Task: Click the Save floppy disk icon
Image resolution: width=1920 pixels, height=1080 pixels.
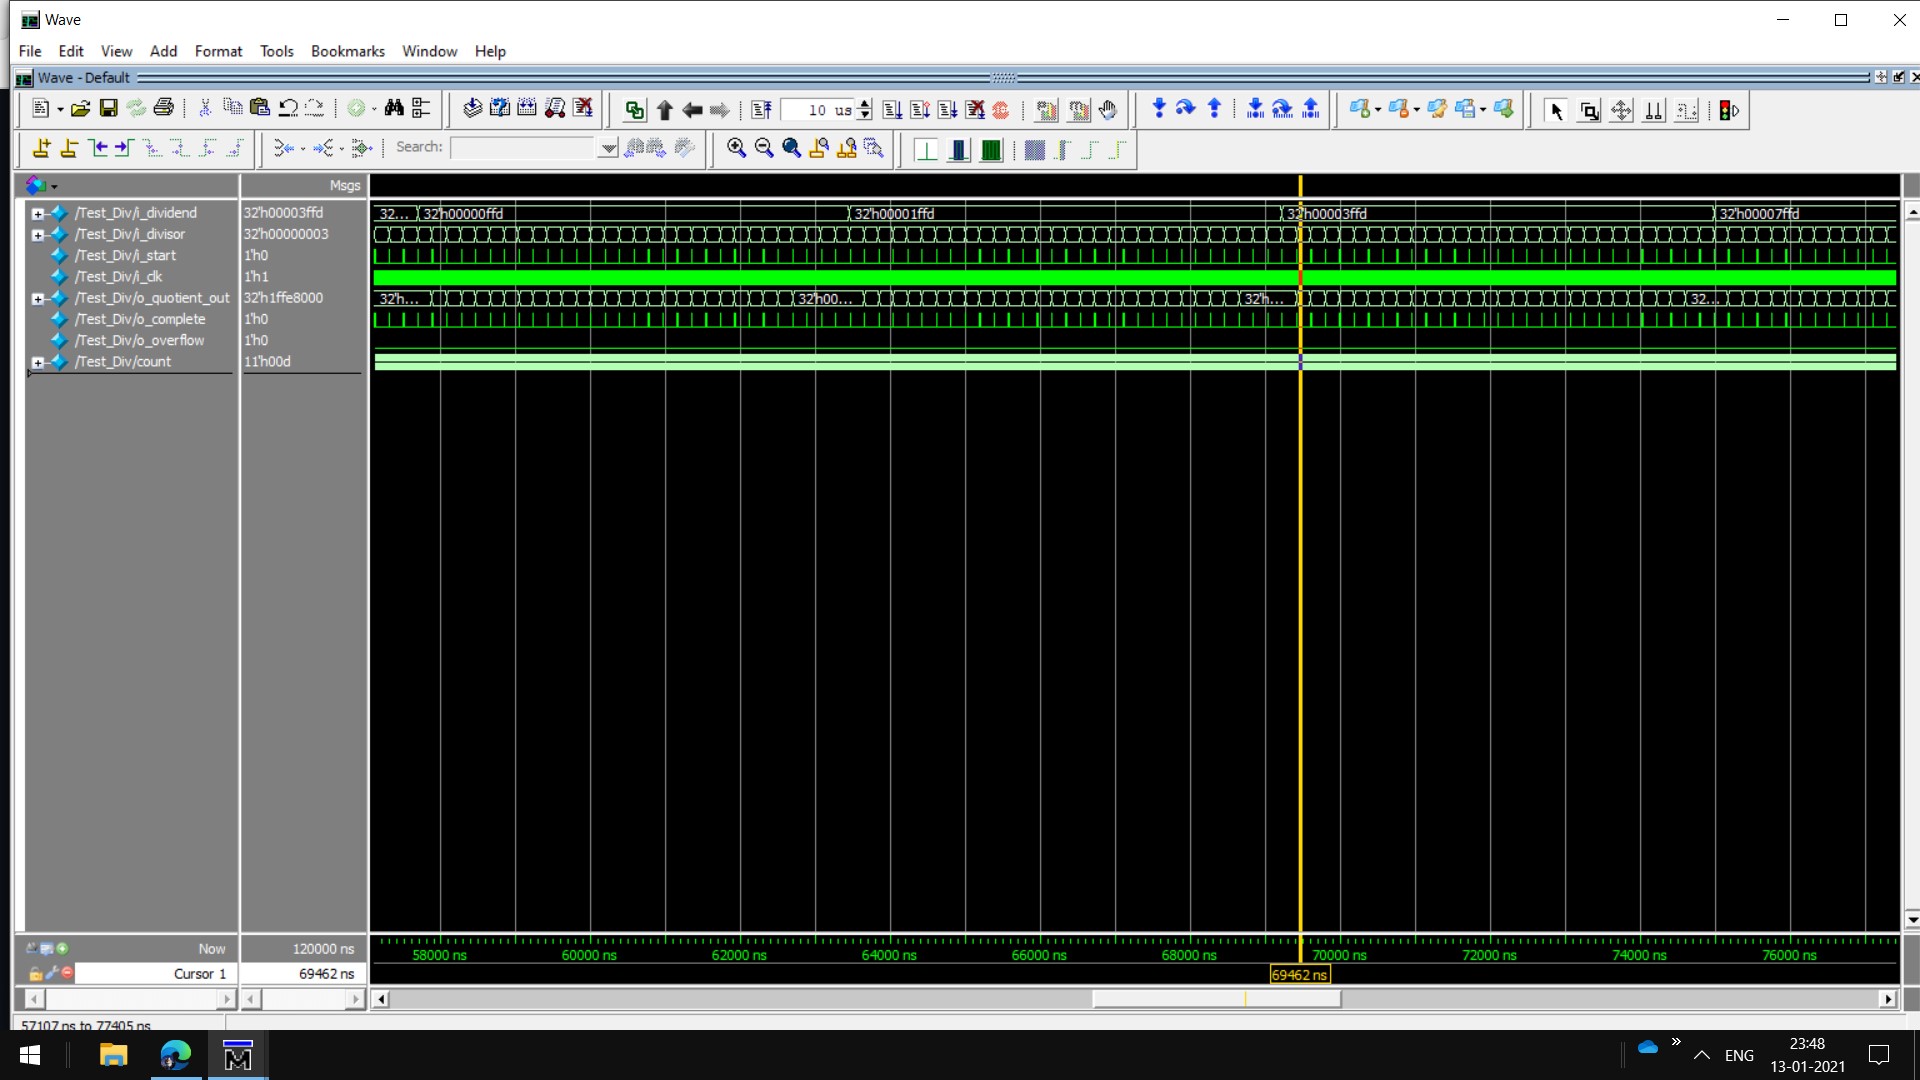Action: pos(108,109)
